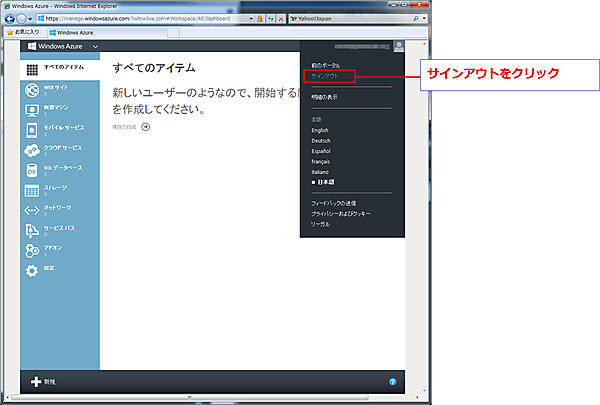Open the 設定 gear icon
Screen dimensions: 600x405
[x=32, y=271]
